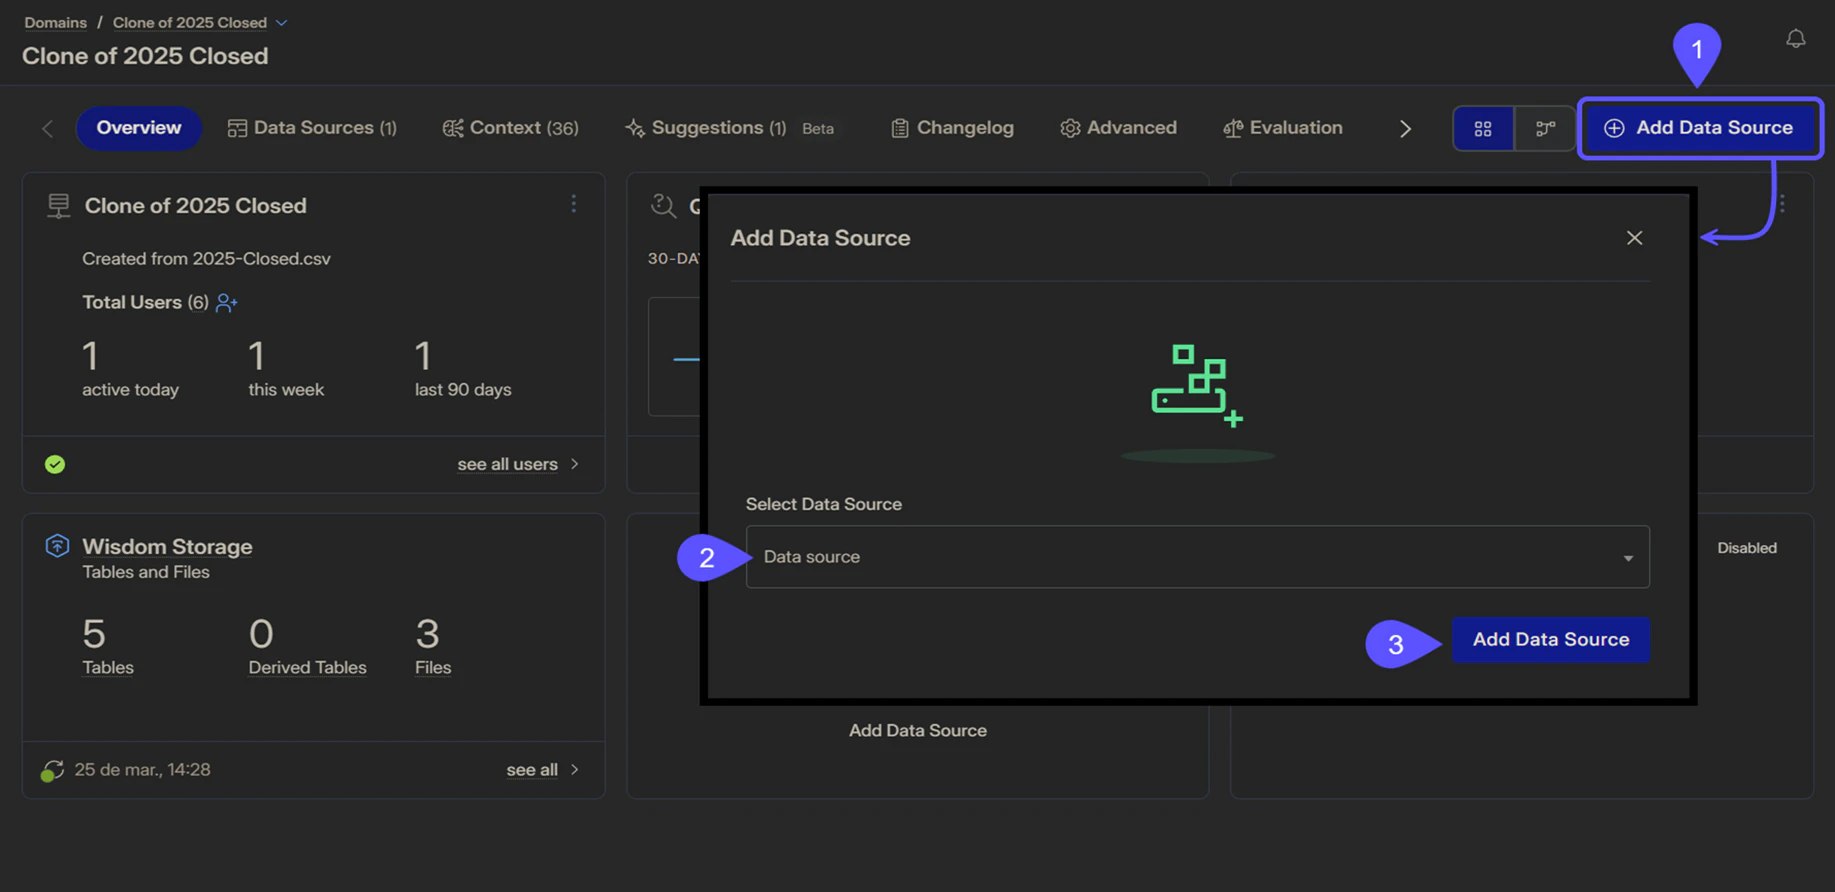Open the notifications bell icon
Image resolution: width=1835 pixels, height=892 pixels.
coord(1795,38)
